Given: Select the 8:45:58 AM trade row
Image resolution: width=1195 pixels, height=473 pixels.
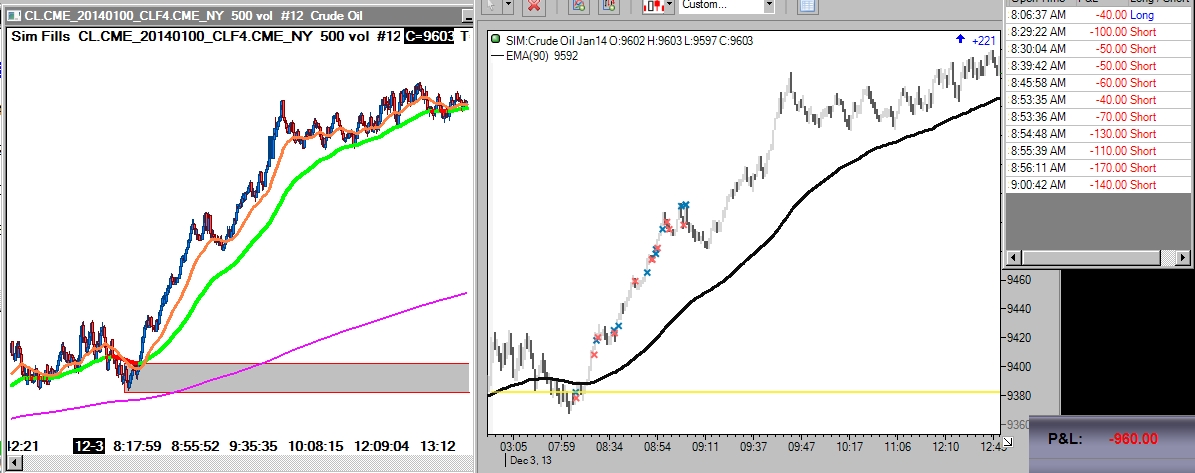Looking at the screenshot, I should [1097, 82].
